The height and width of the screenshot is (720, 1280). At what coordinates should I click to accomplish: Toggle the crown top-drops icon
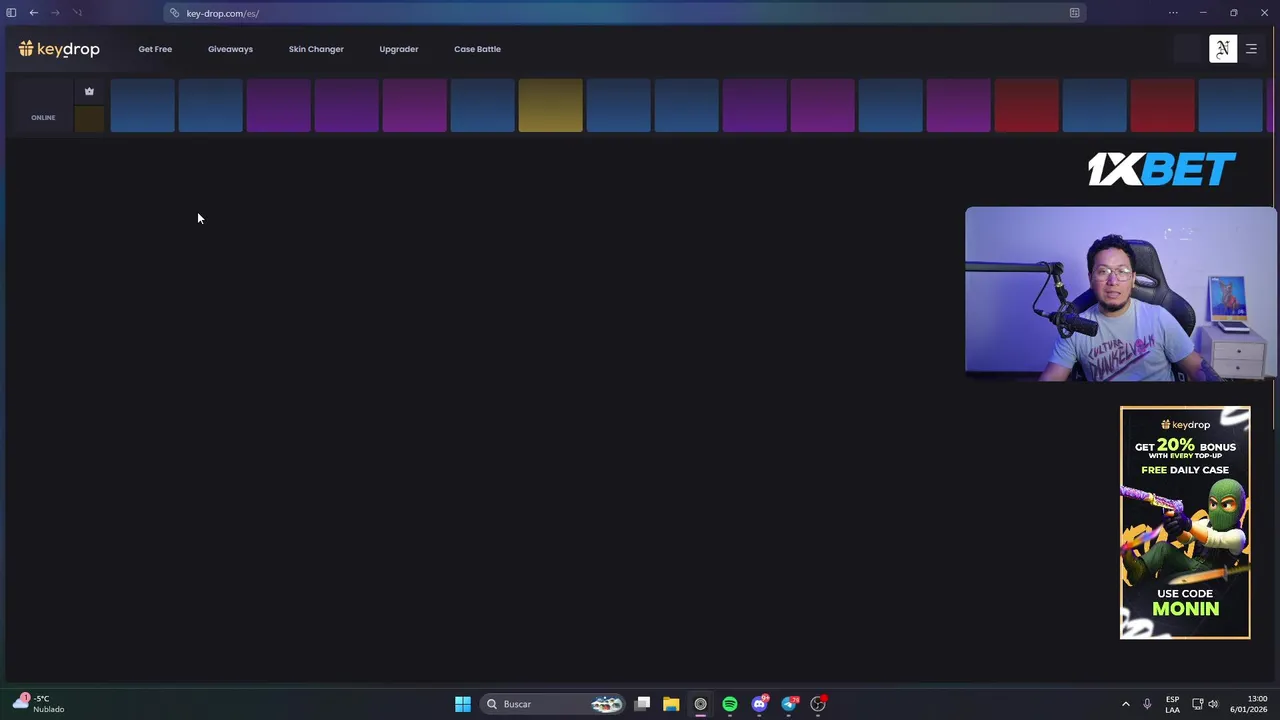pos(89,91)
